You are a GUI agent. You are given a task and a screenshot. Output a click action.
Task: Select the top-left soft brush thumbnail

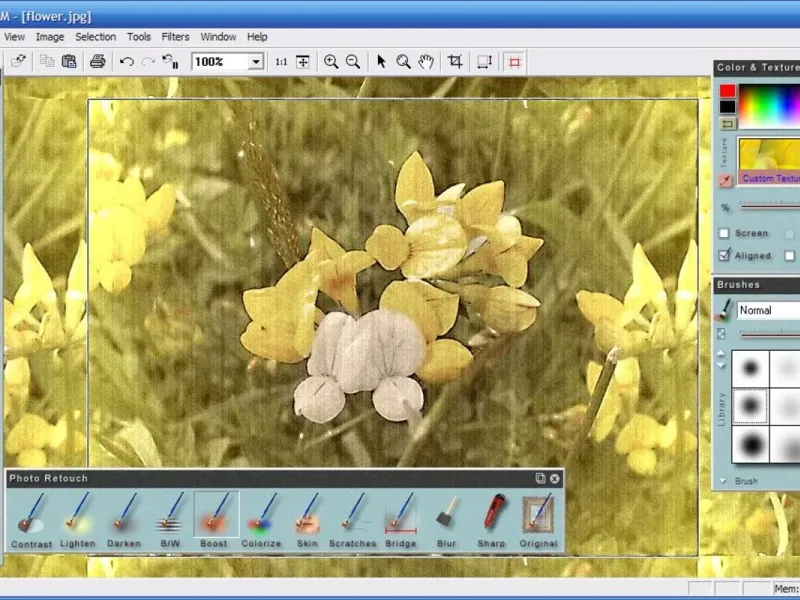[x=750, y=366]
